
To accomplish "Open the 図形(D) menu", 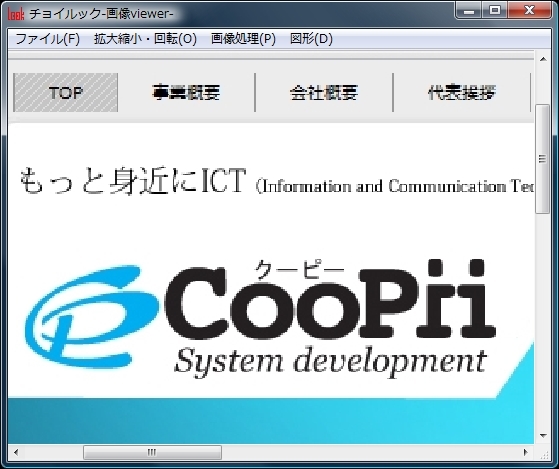I will coord(311,38).
